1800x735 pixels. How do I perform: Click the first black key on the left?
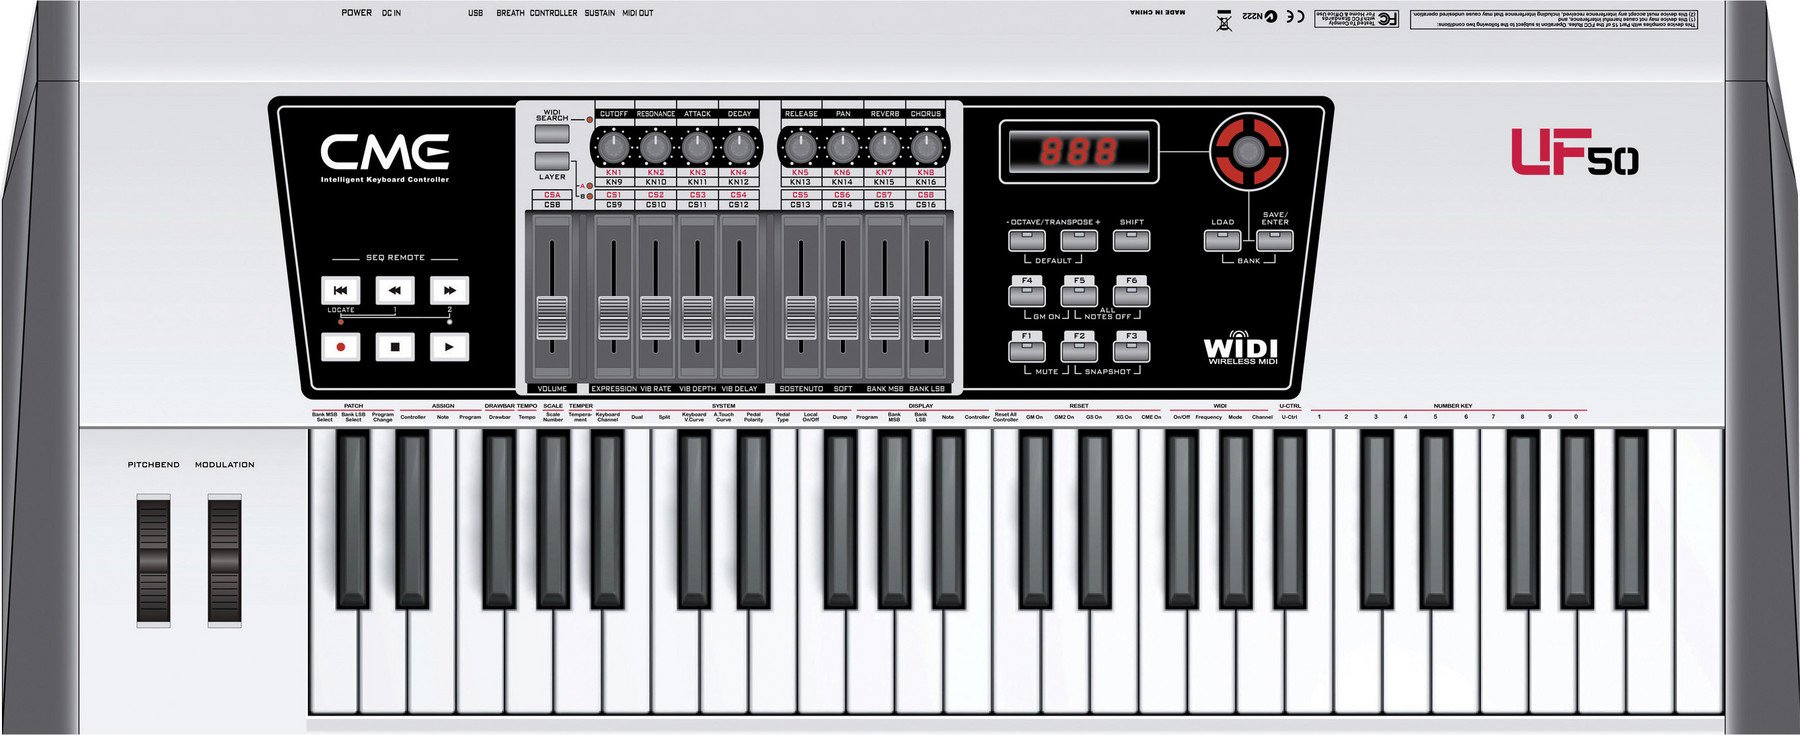pos(351,518)
